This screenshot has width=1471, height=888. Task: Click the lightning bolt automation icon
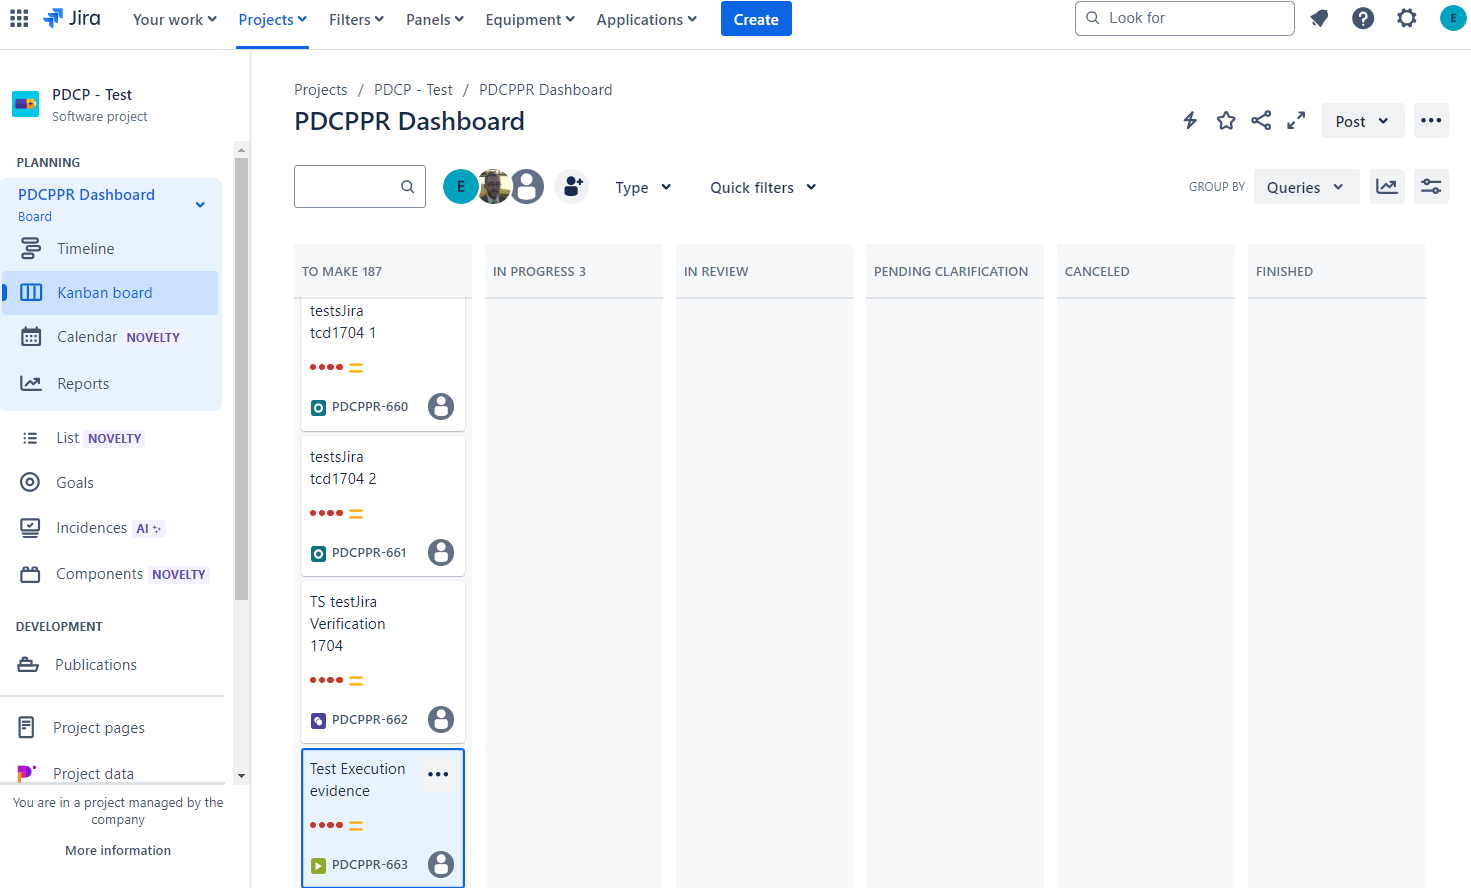1190,120
